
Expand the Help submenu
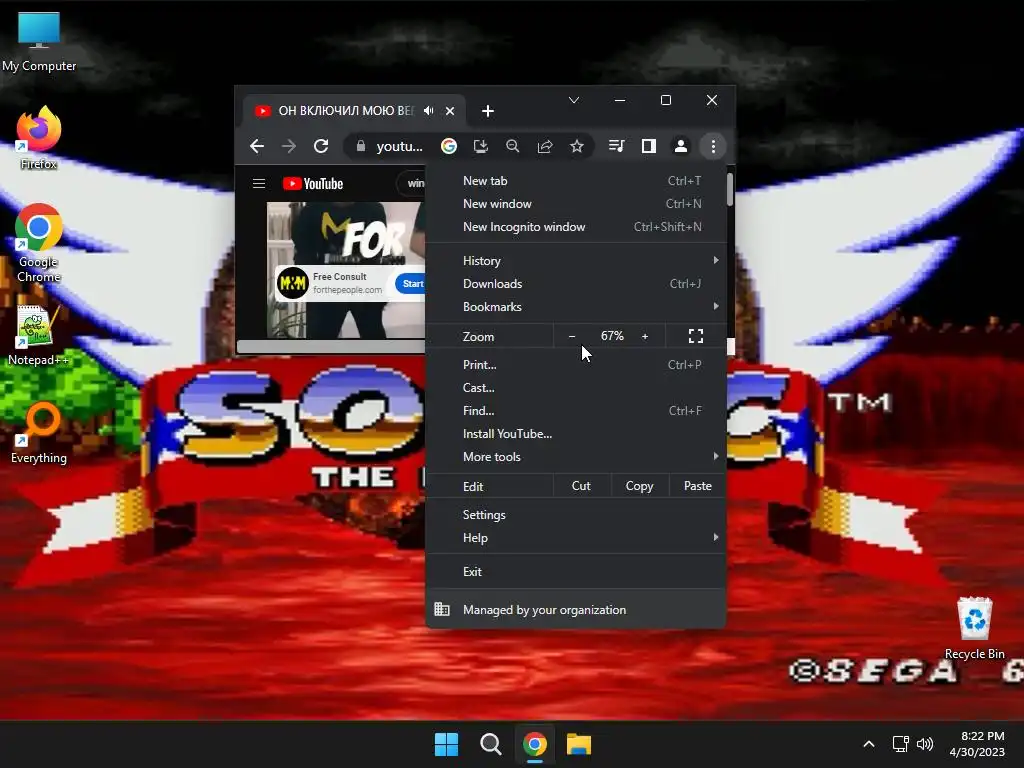pyautogui.click(x=575, y=538)
